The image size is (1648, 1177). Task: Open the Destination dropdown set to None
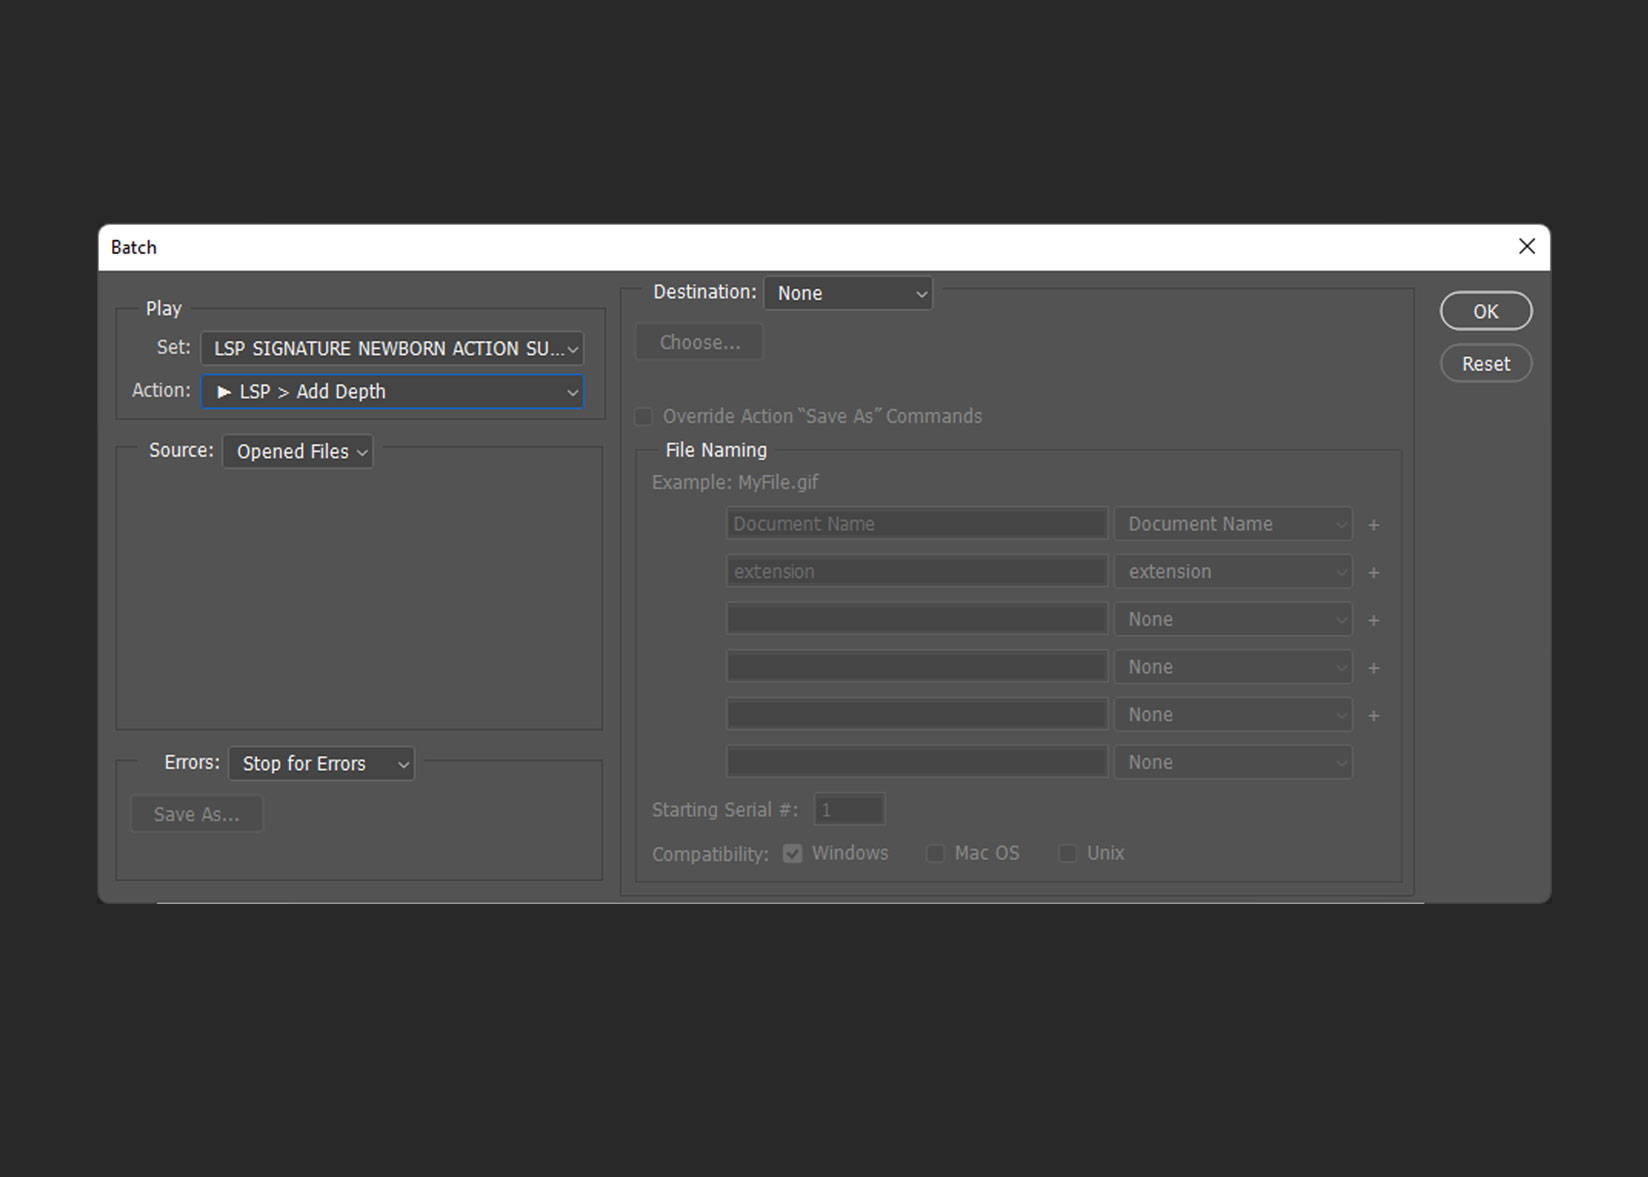tap(848, 293)
